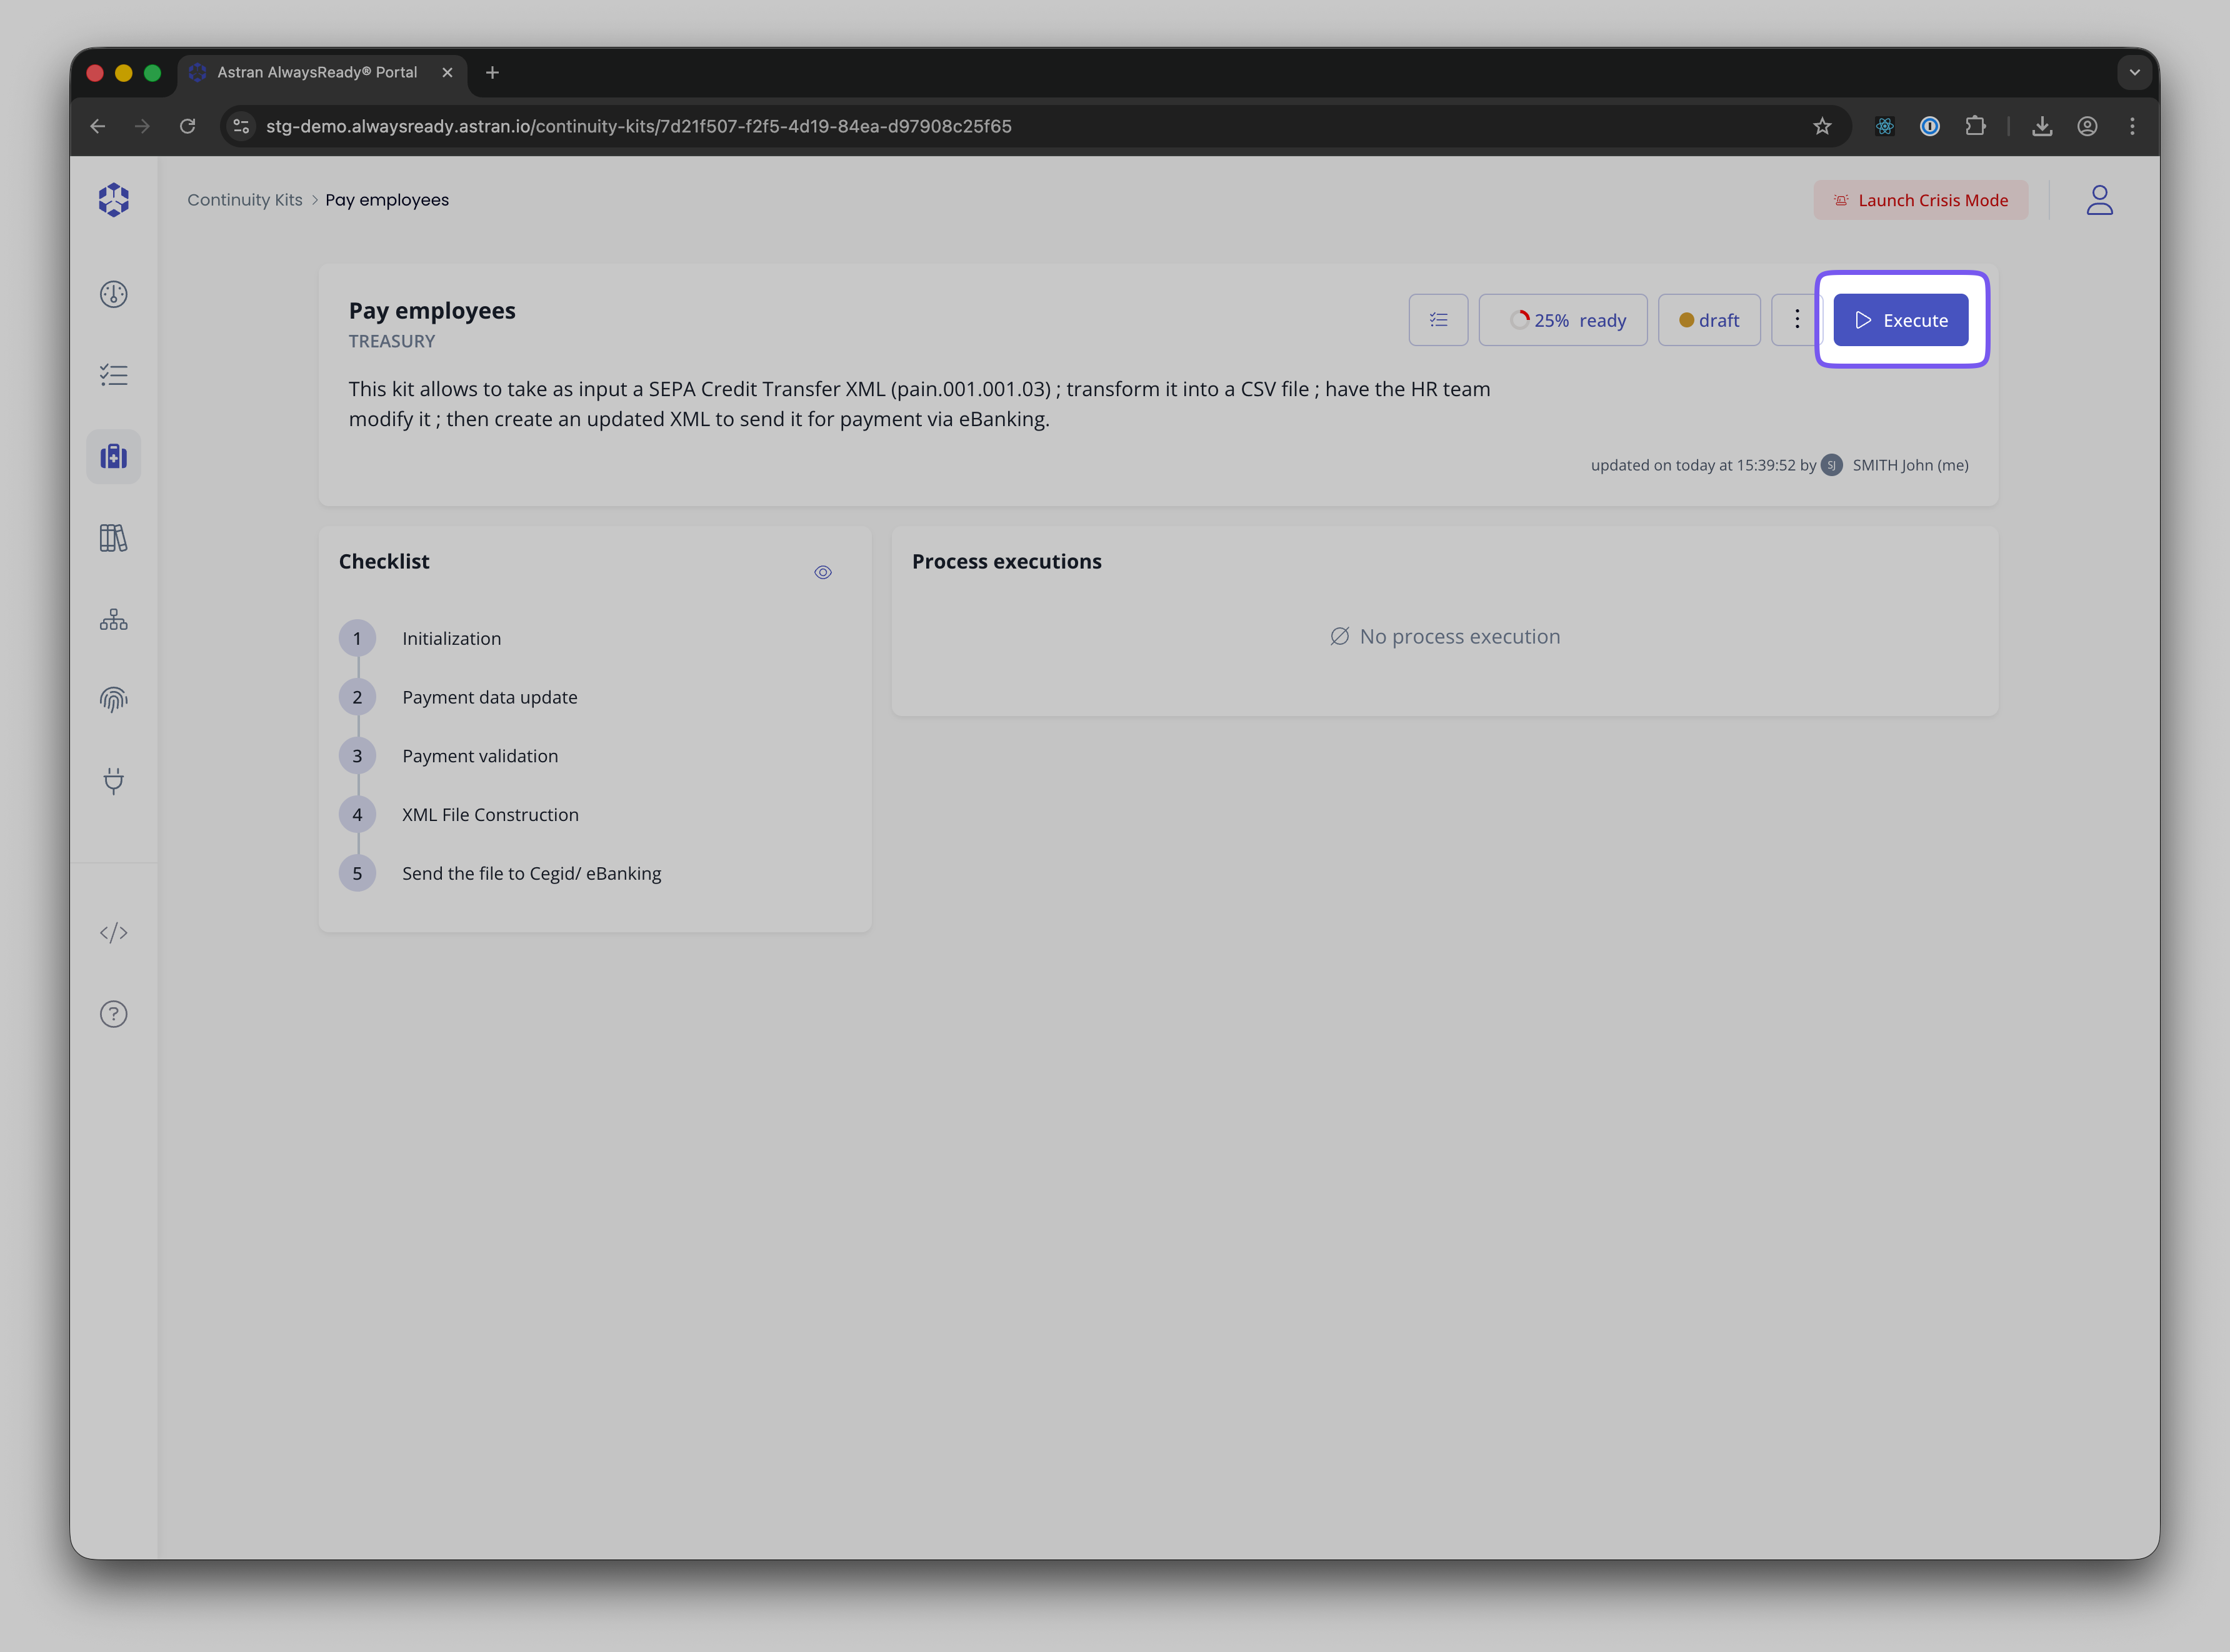Toggle checklist visibility with eye icon
2230x1652 pixels.
(822, 573)
